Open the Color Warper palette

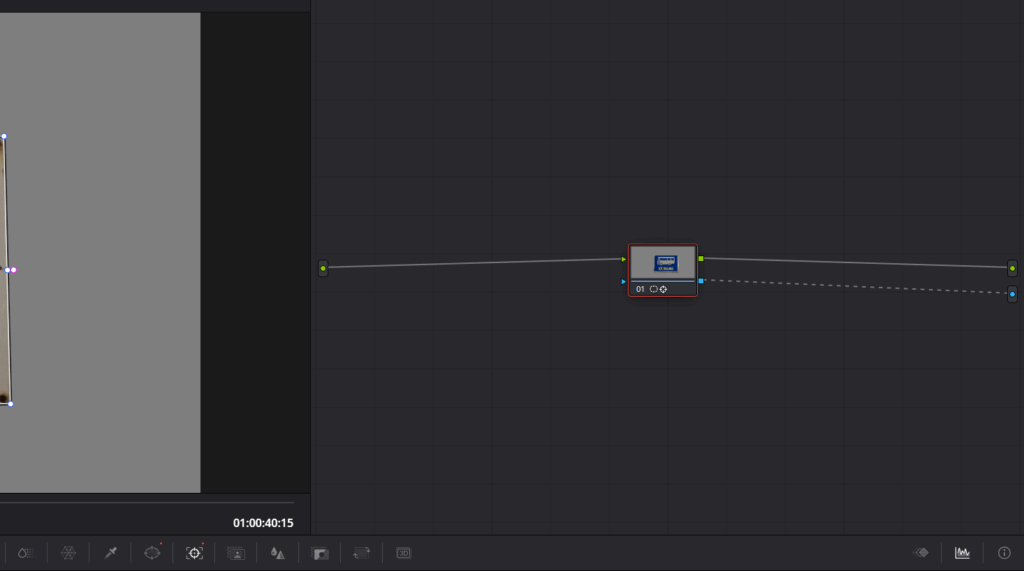tap(69, 553)
